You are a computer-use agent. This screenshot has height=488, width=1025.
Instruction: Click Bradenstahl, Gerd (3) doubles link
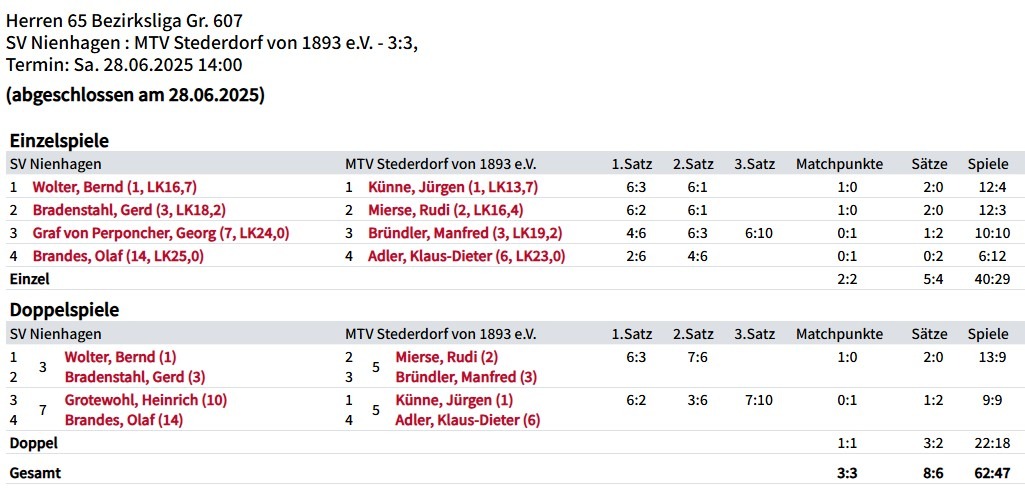click(135, 377)
